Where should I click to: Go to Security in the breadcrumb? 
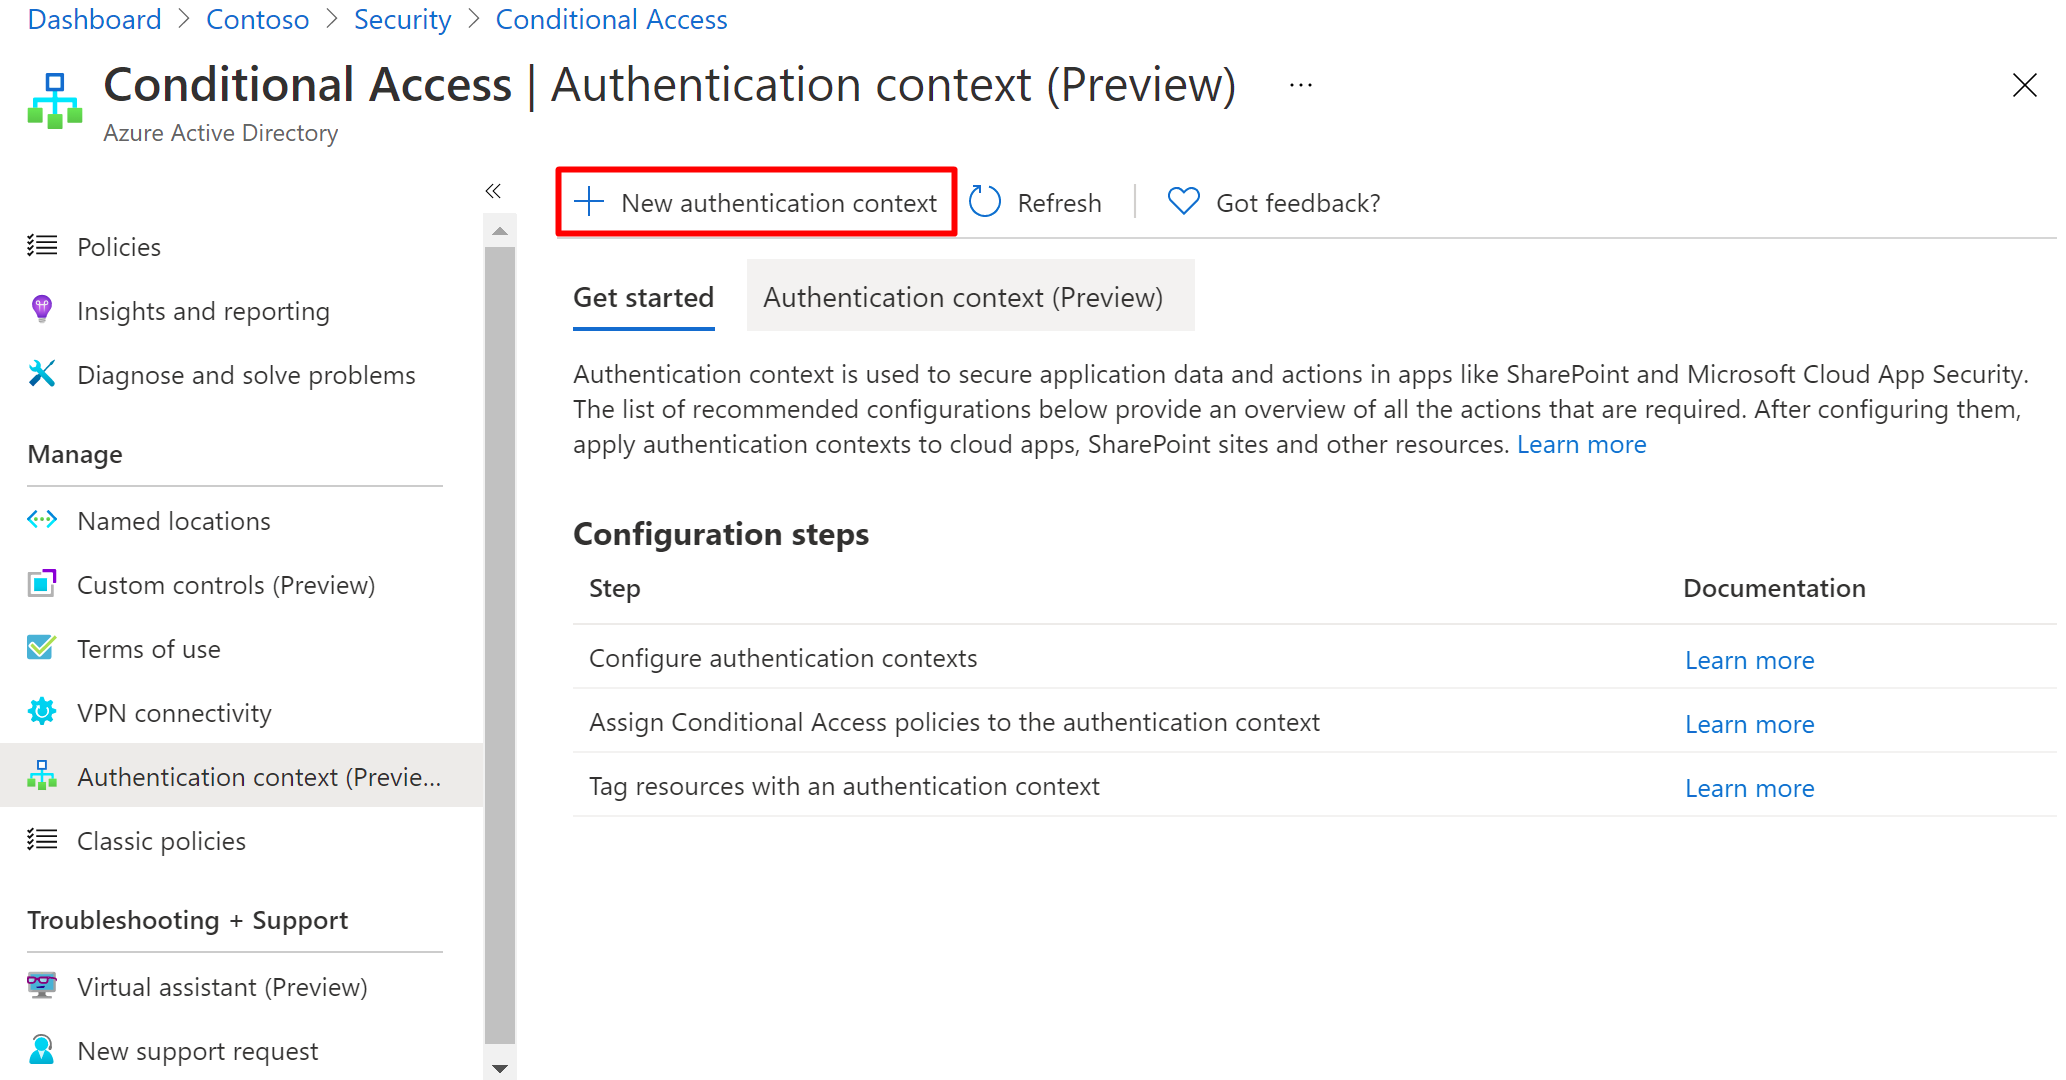pos(402,19)
